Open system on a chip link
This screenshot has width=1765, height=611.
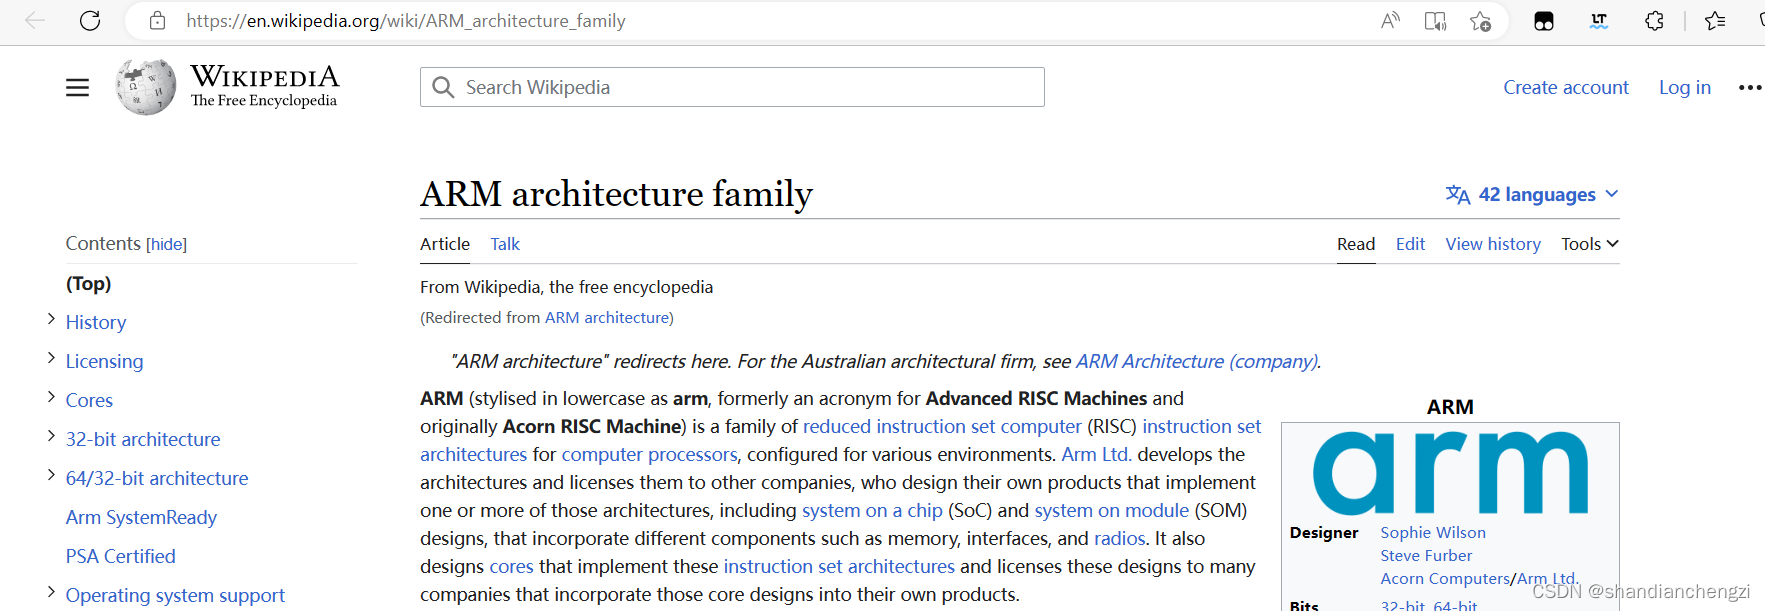pyautogui.click(x=872, y=510)
